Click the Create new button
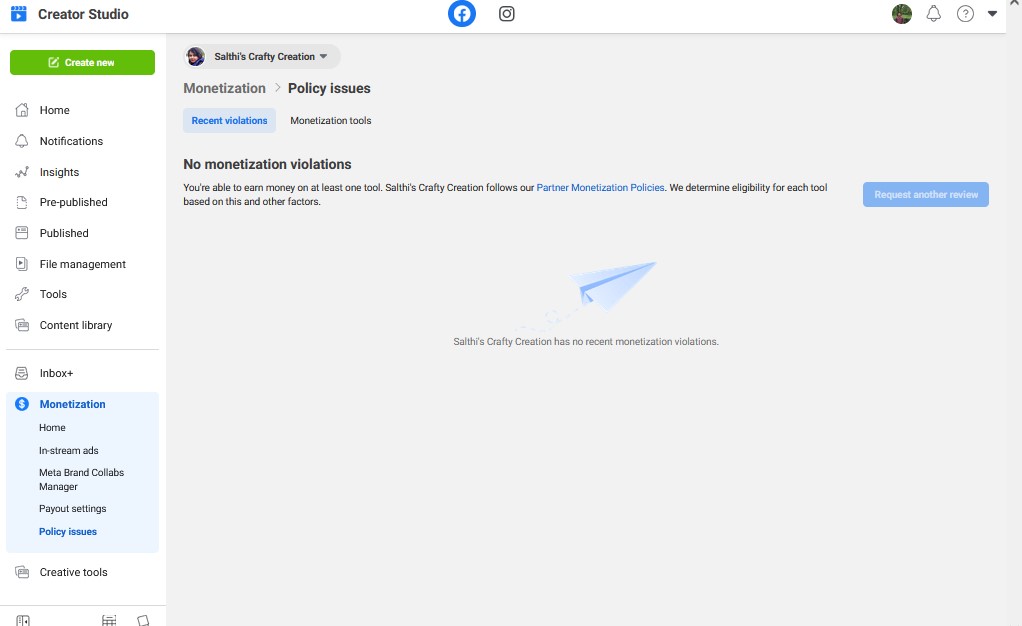The height and width of the screenshot is (626, 1022). tap(82, 63)
